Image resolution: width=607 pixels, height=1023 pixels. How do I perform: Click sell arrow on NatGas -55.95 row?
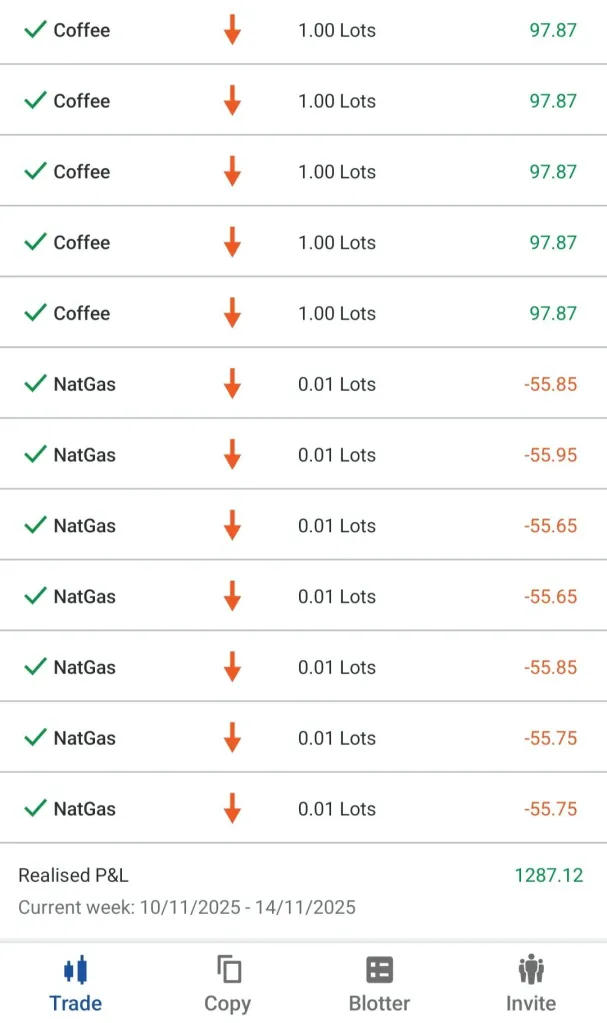coord(232,455)
